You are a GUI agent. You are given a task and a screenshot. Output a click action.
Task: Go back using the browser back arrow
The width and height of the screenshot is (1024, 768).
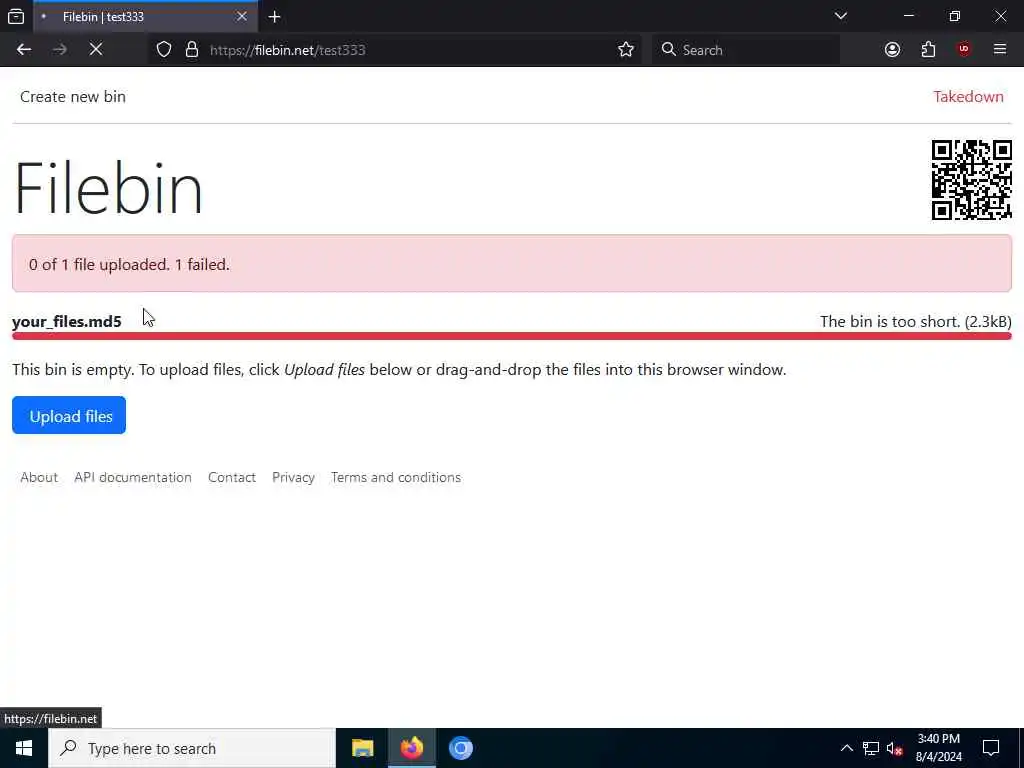(24, 50)
